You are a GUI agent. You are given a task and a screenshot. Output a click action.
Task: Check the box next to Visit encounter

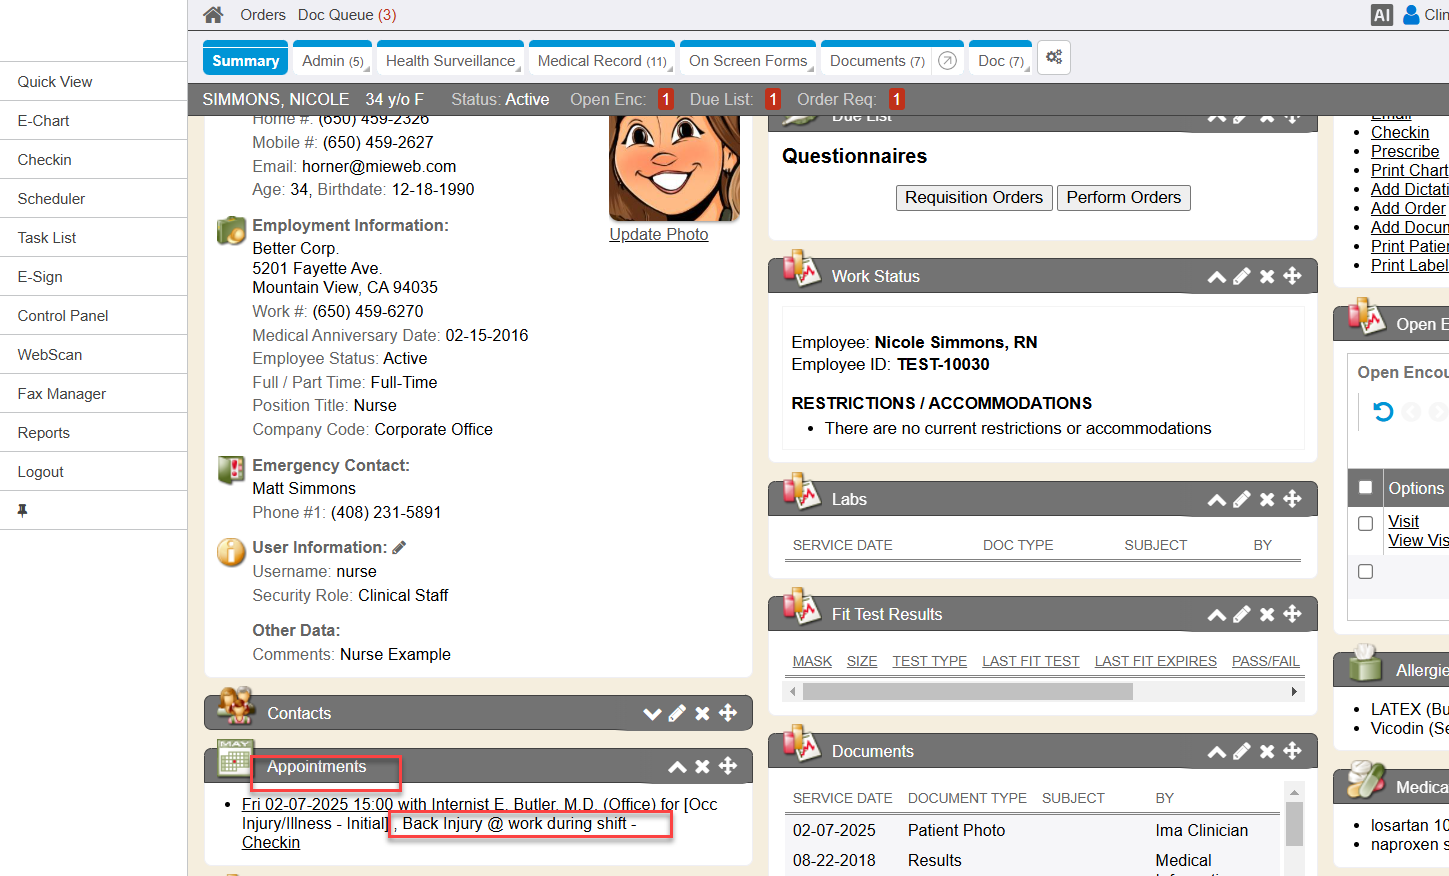[1365, 523]
